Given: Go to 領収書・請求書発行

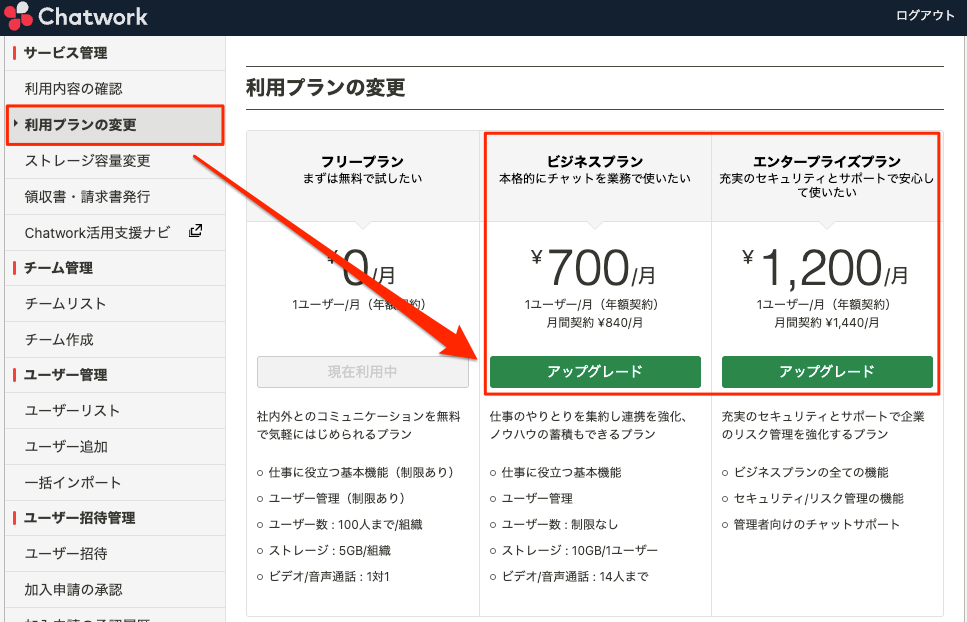Looking at the screenshot, I should [x=115, y=197].
